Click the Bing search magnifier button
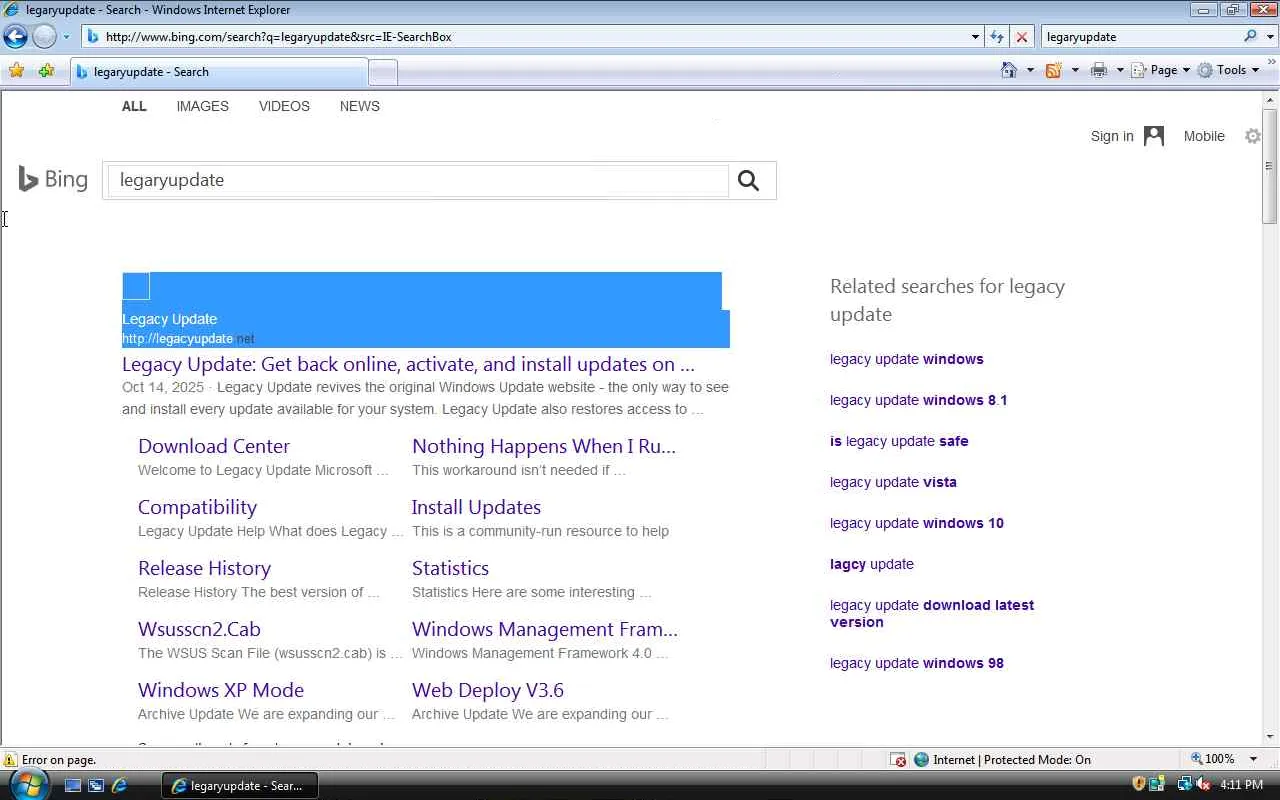This screenshot has width=1280, height=800. [x=748, y=181]
